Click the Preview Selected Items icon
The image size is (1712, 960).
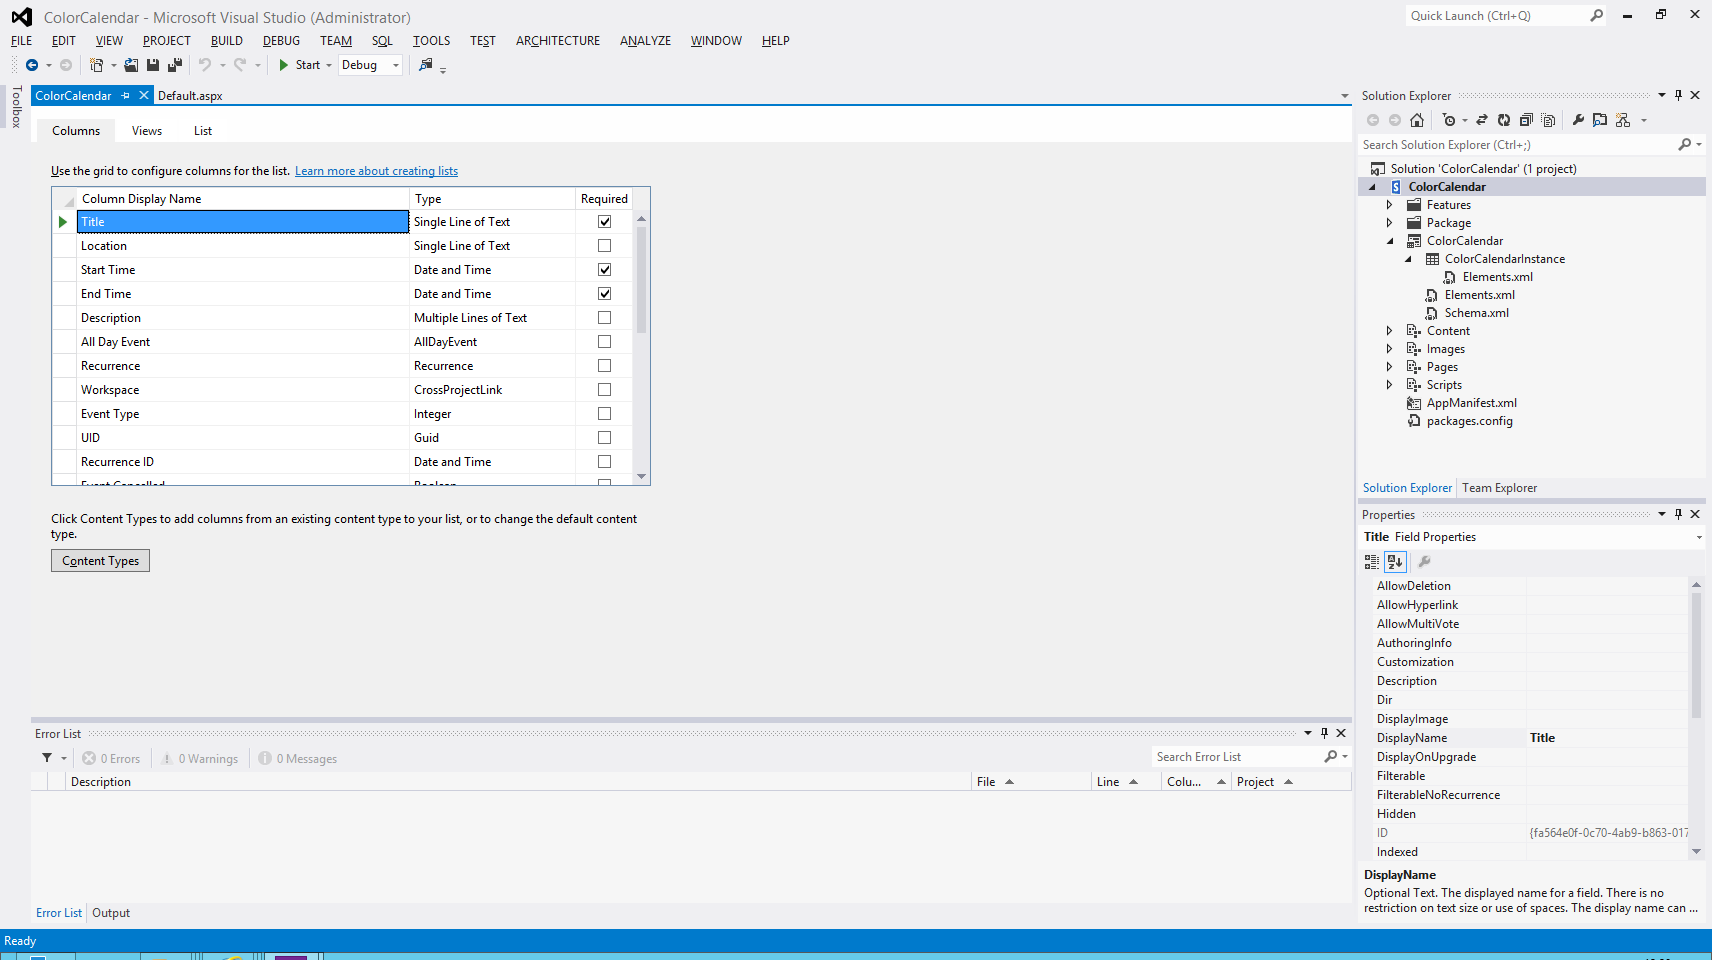[x=1600, y=120]
